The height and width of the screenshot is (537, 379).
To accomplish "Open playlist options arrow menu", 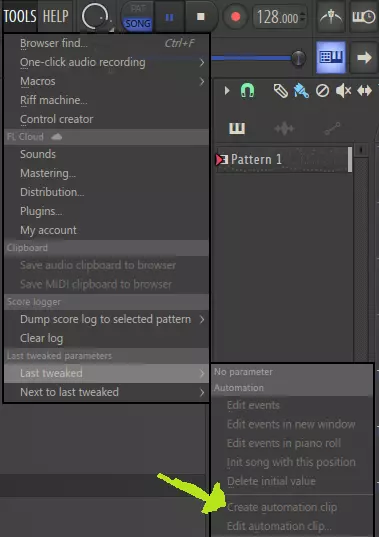I will (227, 91).
